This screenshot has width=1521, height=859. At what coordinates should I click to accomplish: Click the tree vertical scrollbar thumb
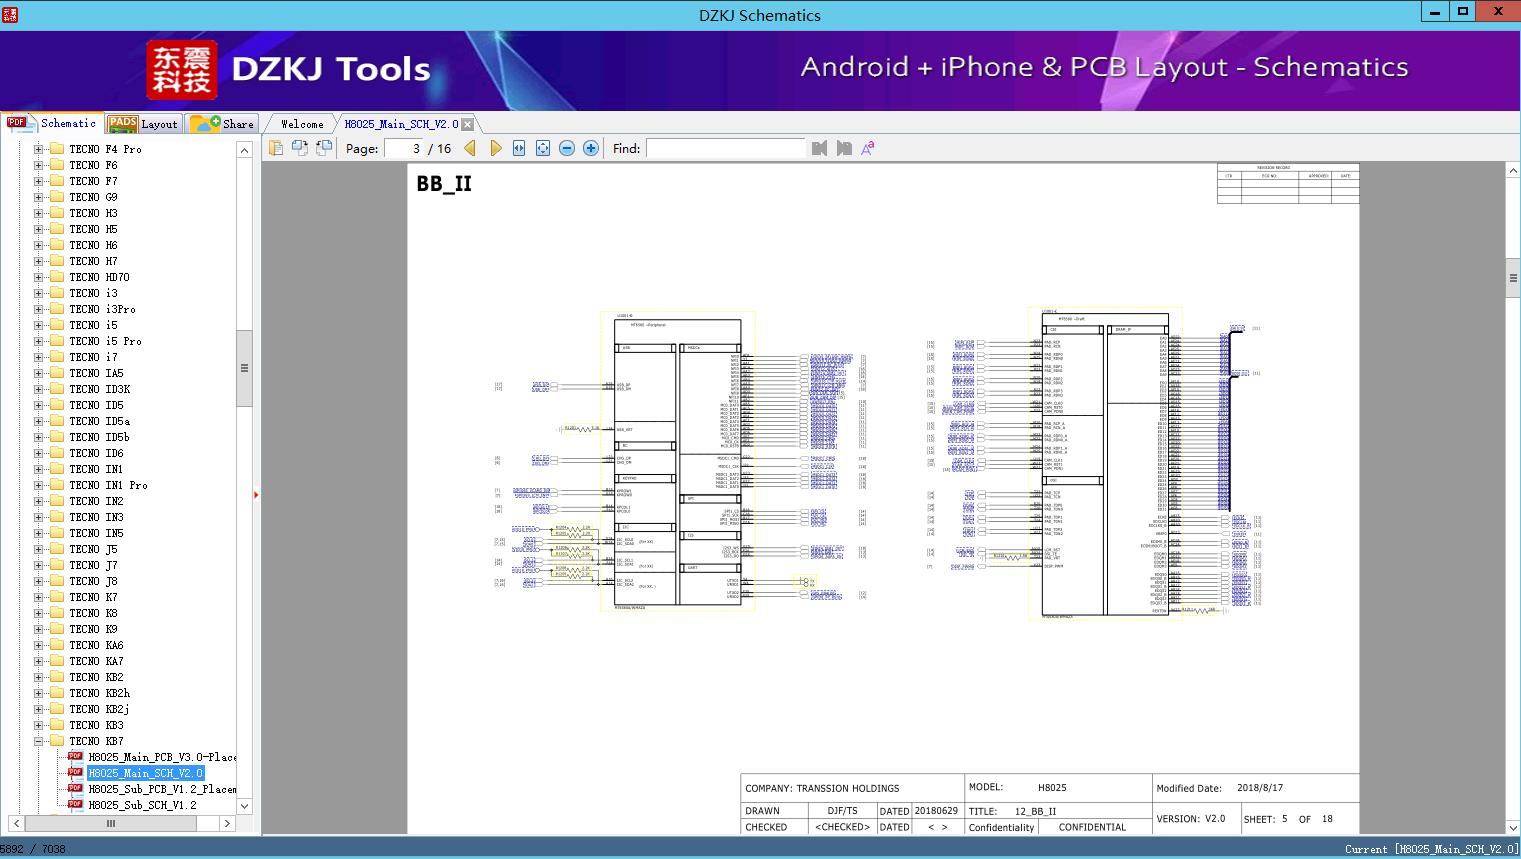(x=244, y=368)
